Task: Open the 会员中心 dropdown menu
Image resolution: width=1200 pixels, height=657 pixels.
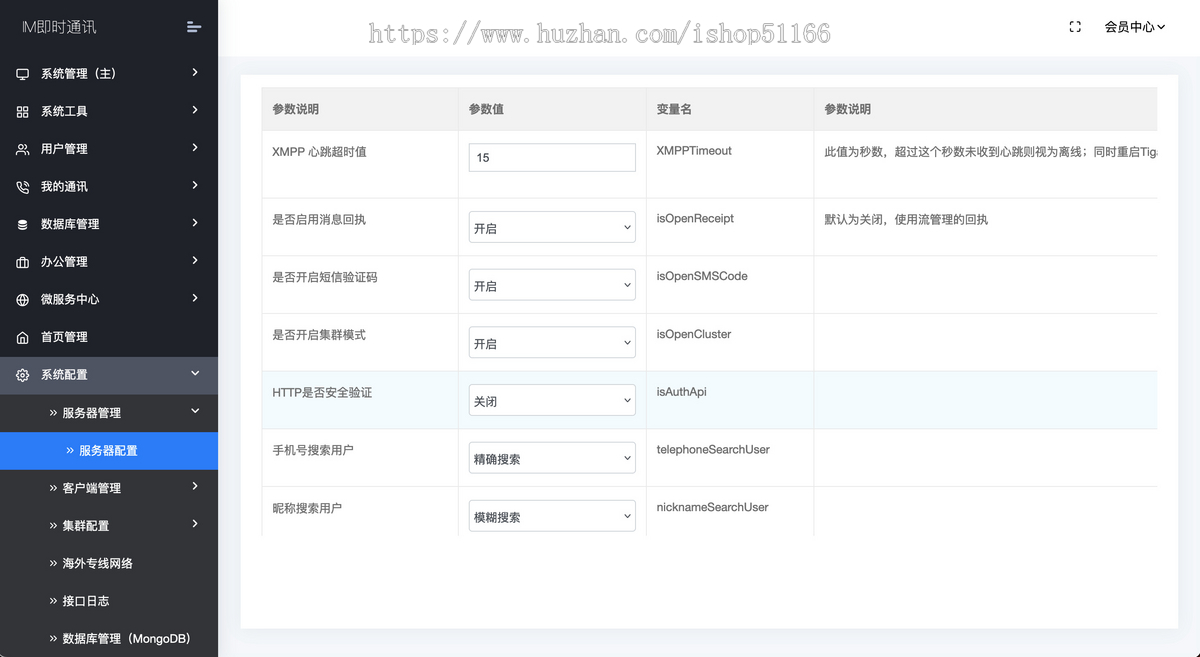Action: point(1135,27)
